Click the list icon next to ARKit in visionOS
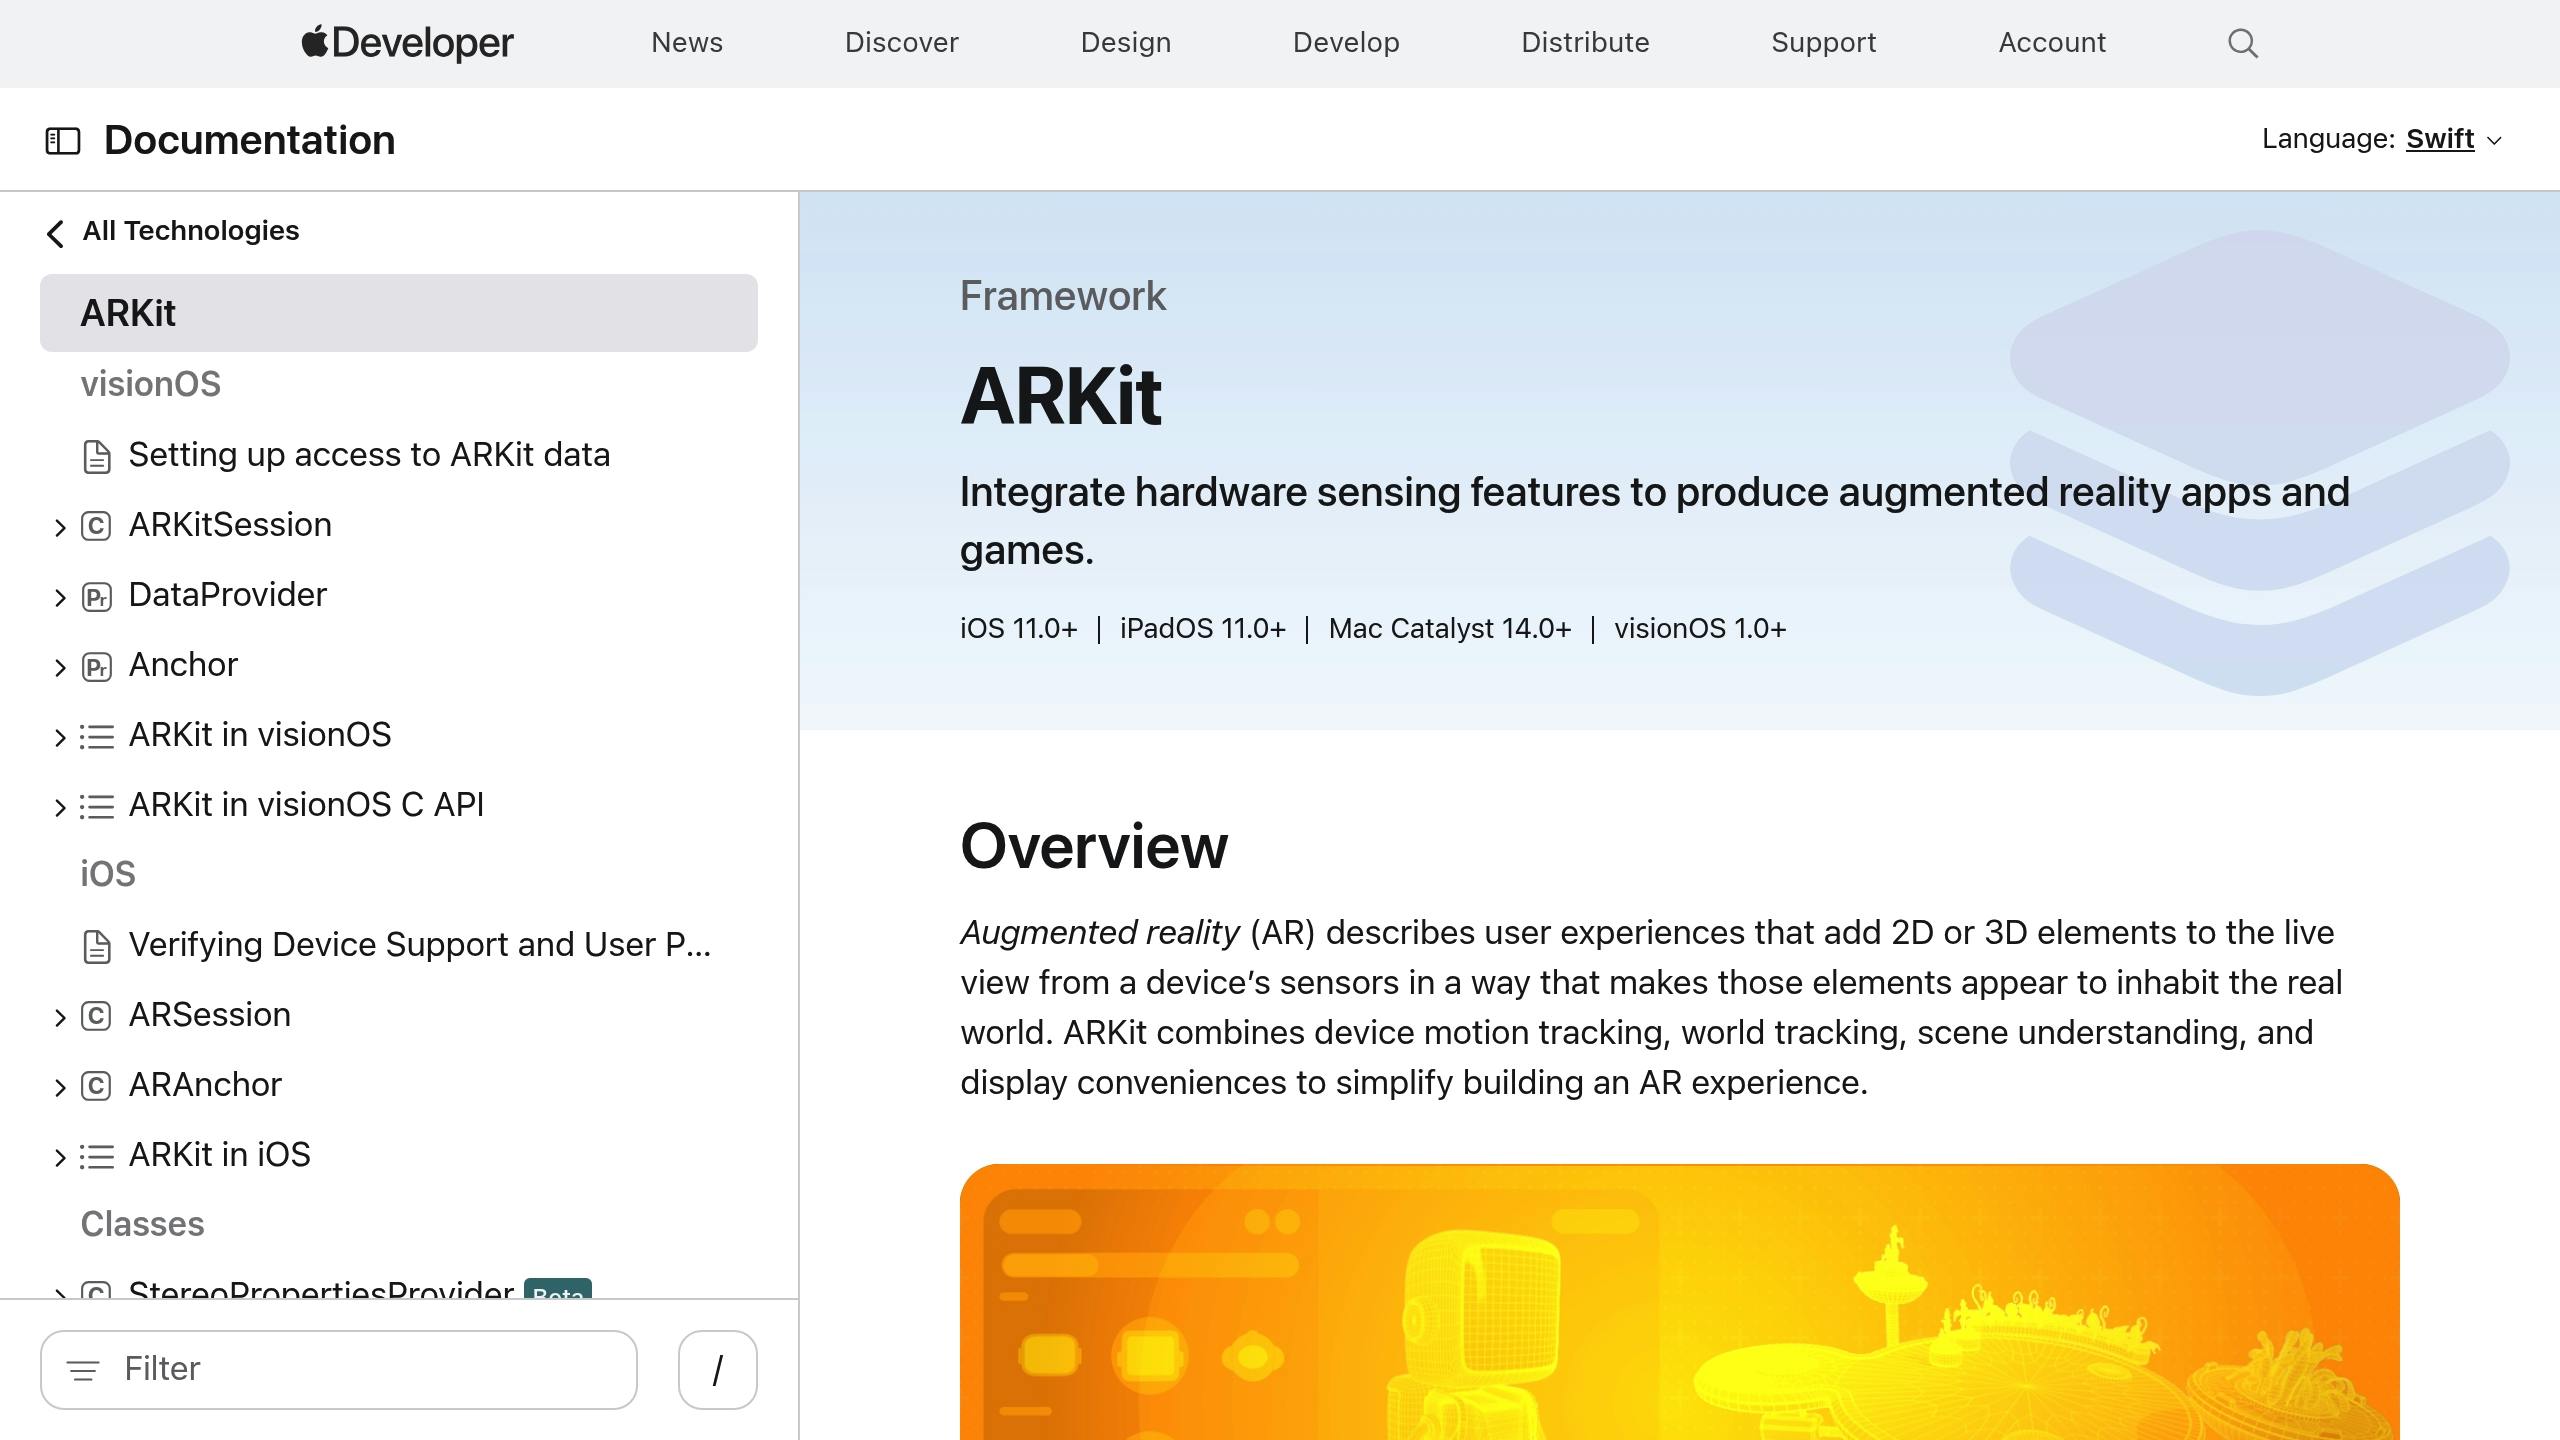The image size is (2560, 1440). (96, 737)
